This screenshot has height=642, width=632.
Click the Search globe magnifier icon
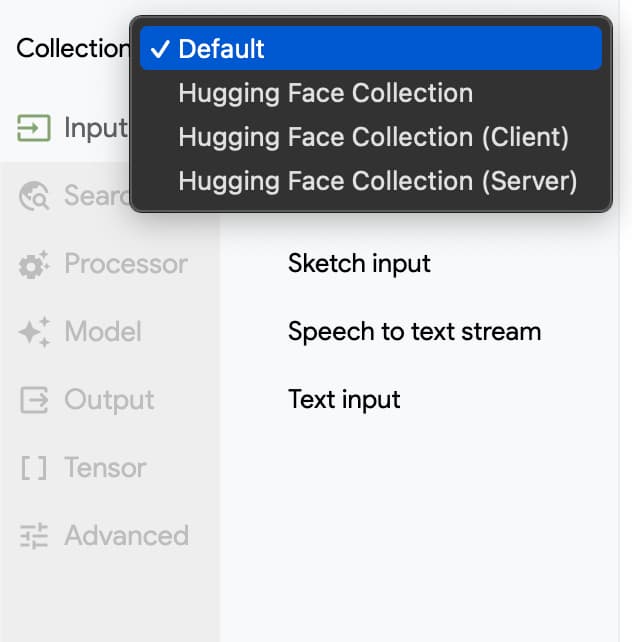point(34,196)
